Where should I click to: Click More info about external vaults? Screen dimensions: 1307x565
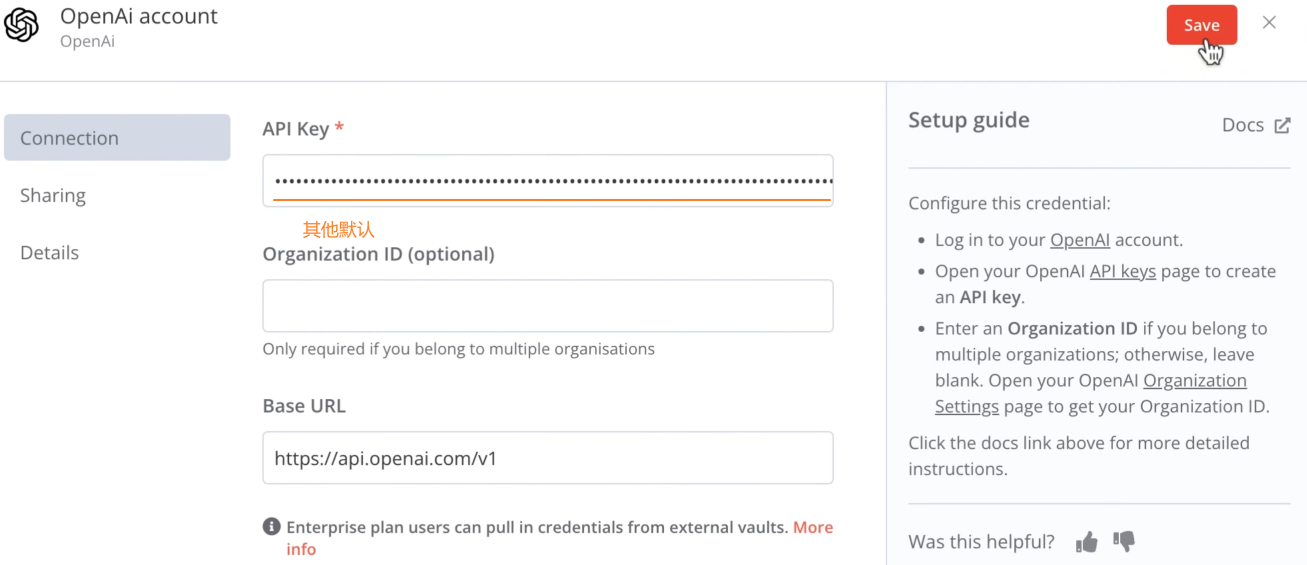click(x=812, y=527)
